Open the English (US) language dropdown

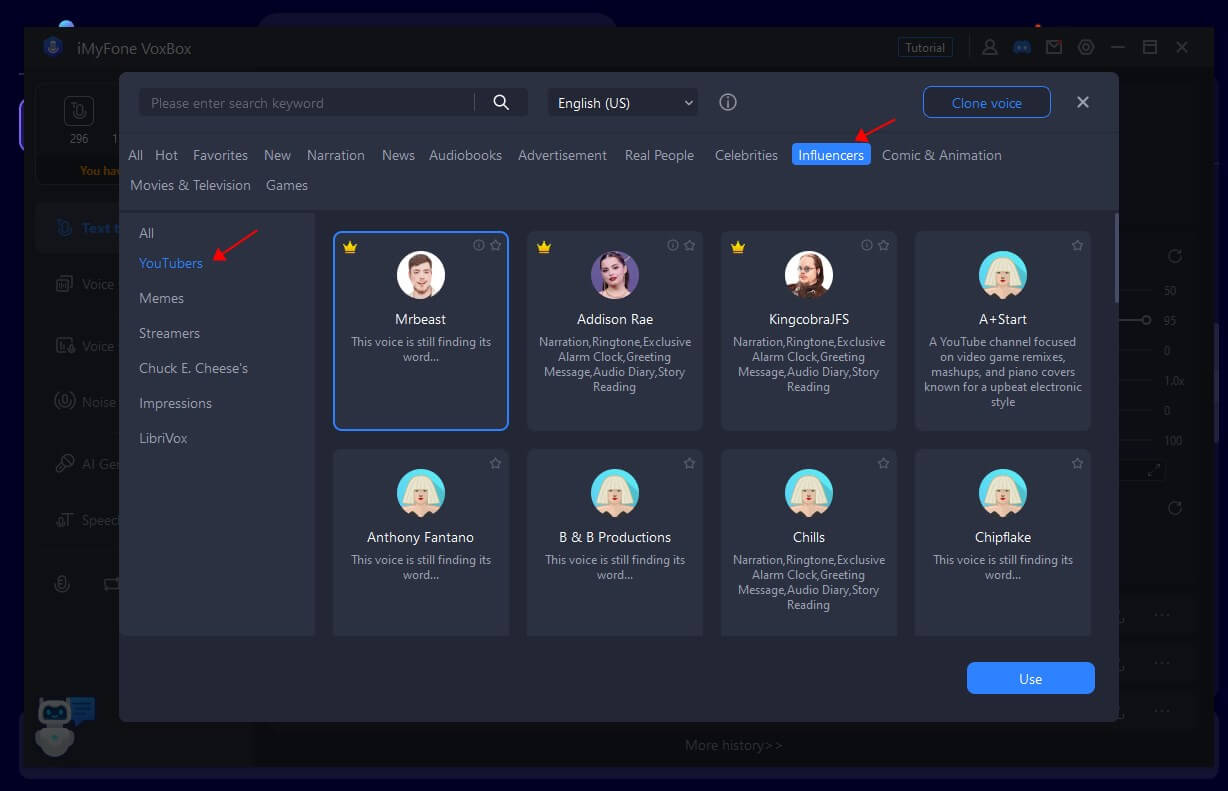[x=622, y=102]
